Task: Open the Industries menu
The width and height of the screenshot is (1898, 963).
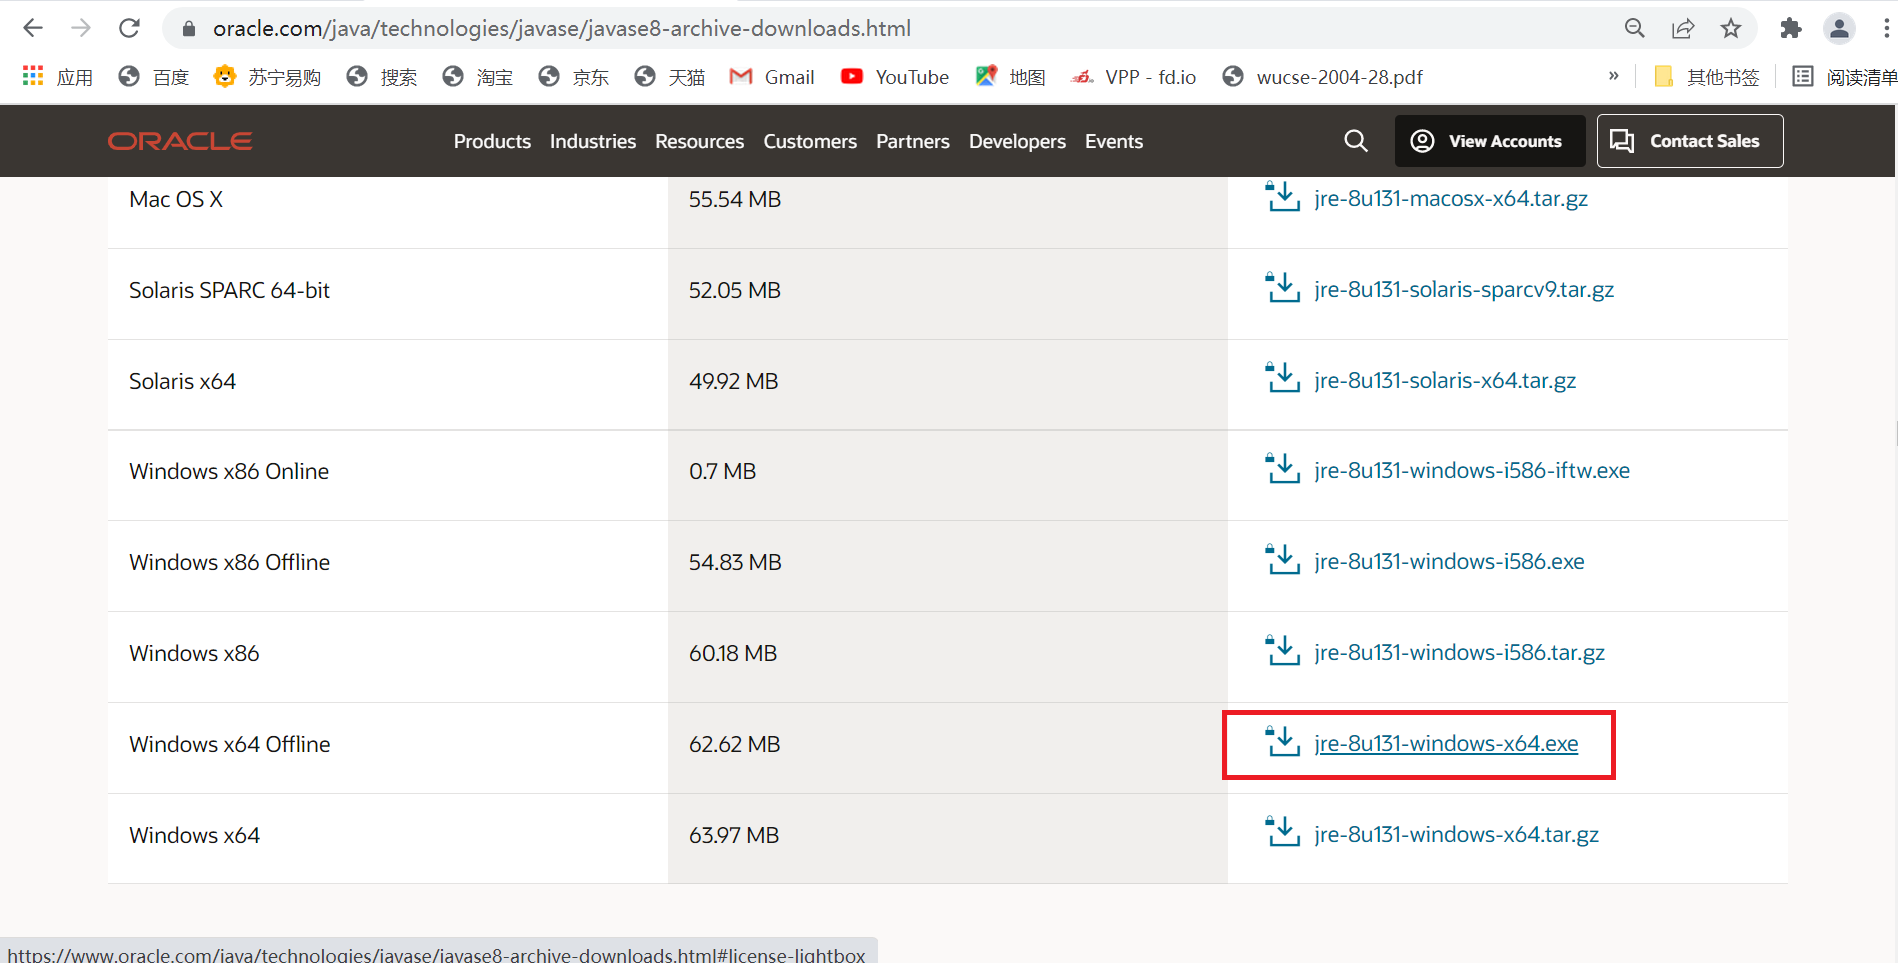Action: tap(593, 141)
